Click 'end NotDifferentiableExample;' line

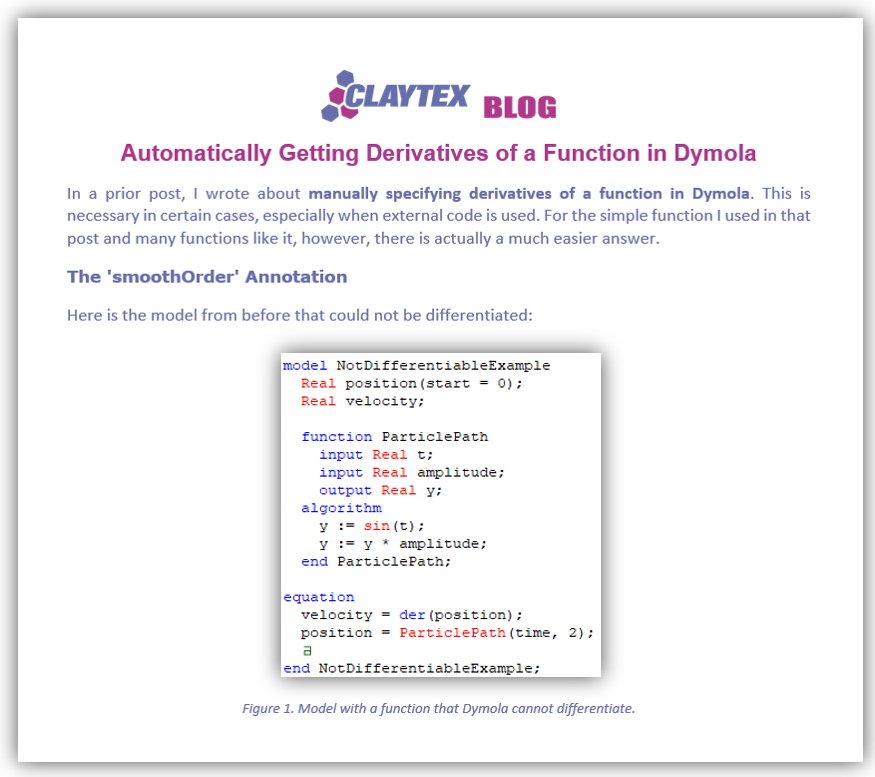point(412,668)
